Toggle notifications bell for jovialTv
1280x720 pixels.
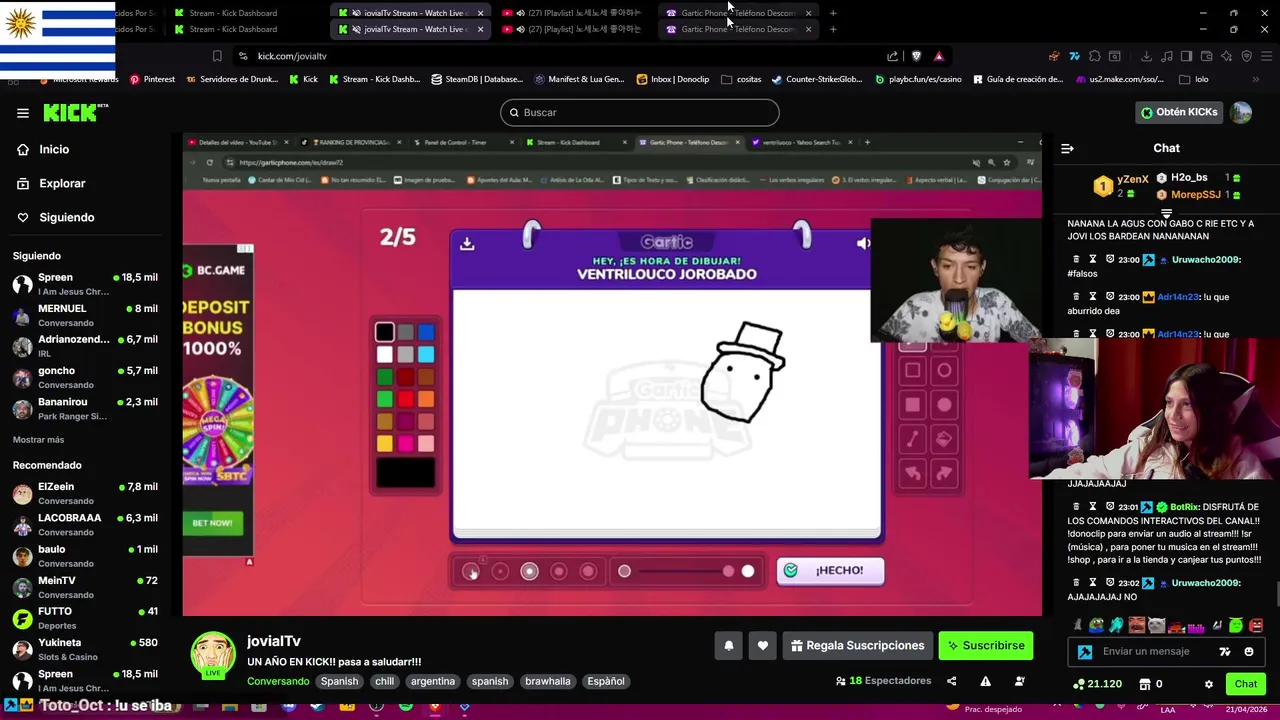[728, 646]
